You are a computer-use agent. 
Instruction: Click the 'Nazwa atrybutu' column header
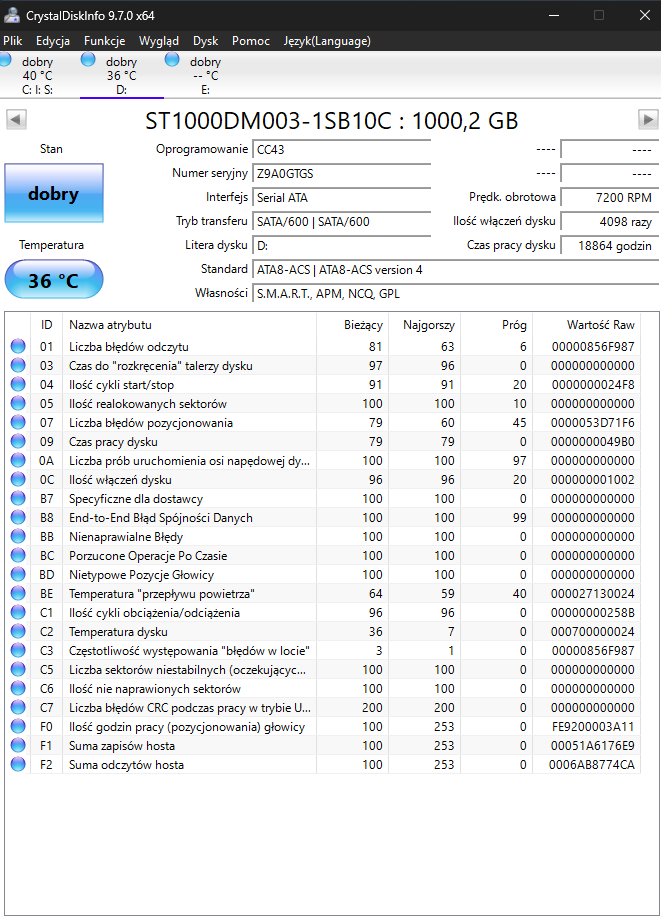click(189, 325)
